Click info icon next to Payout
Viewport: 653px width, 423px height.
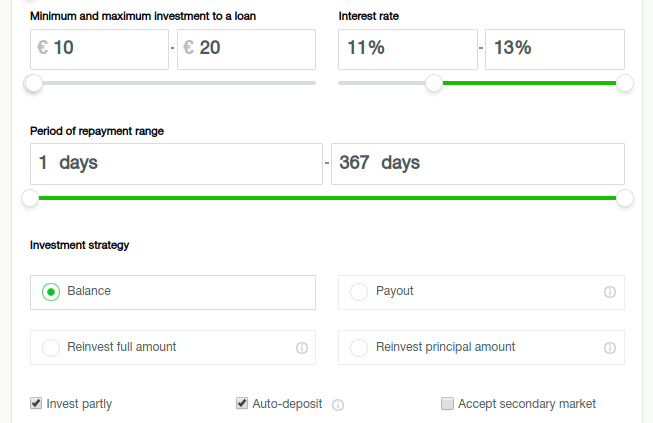pos(610,292)
